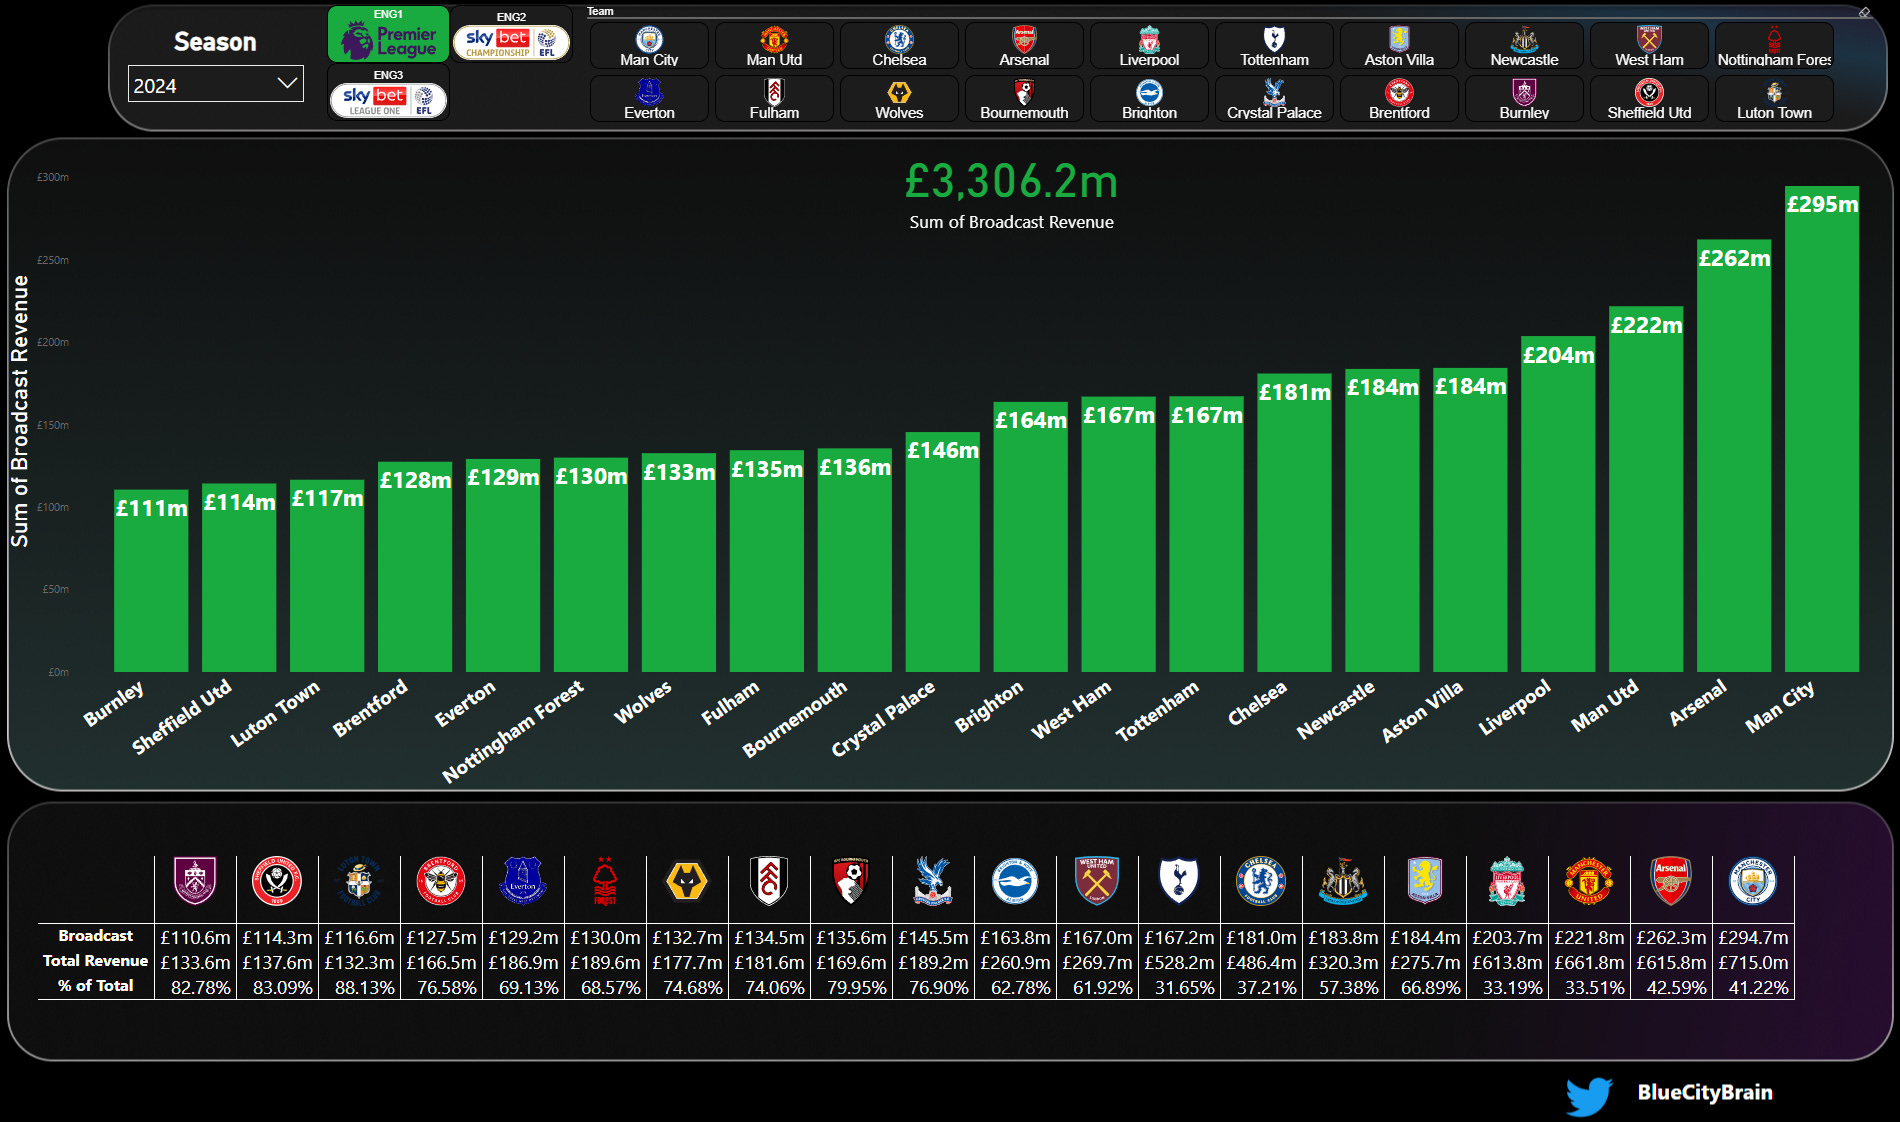Click the £3,306.2m total broadcast revenue card
1900x1122 pixels.
1011,197
